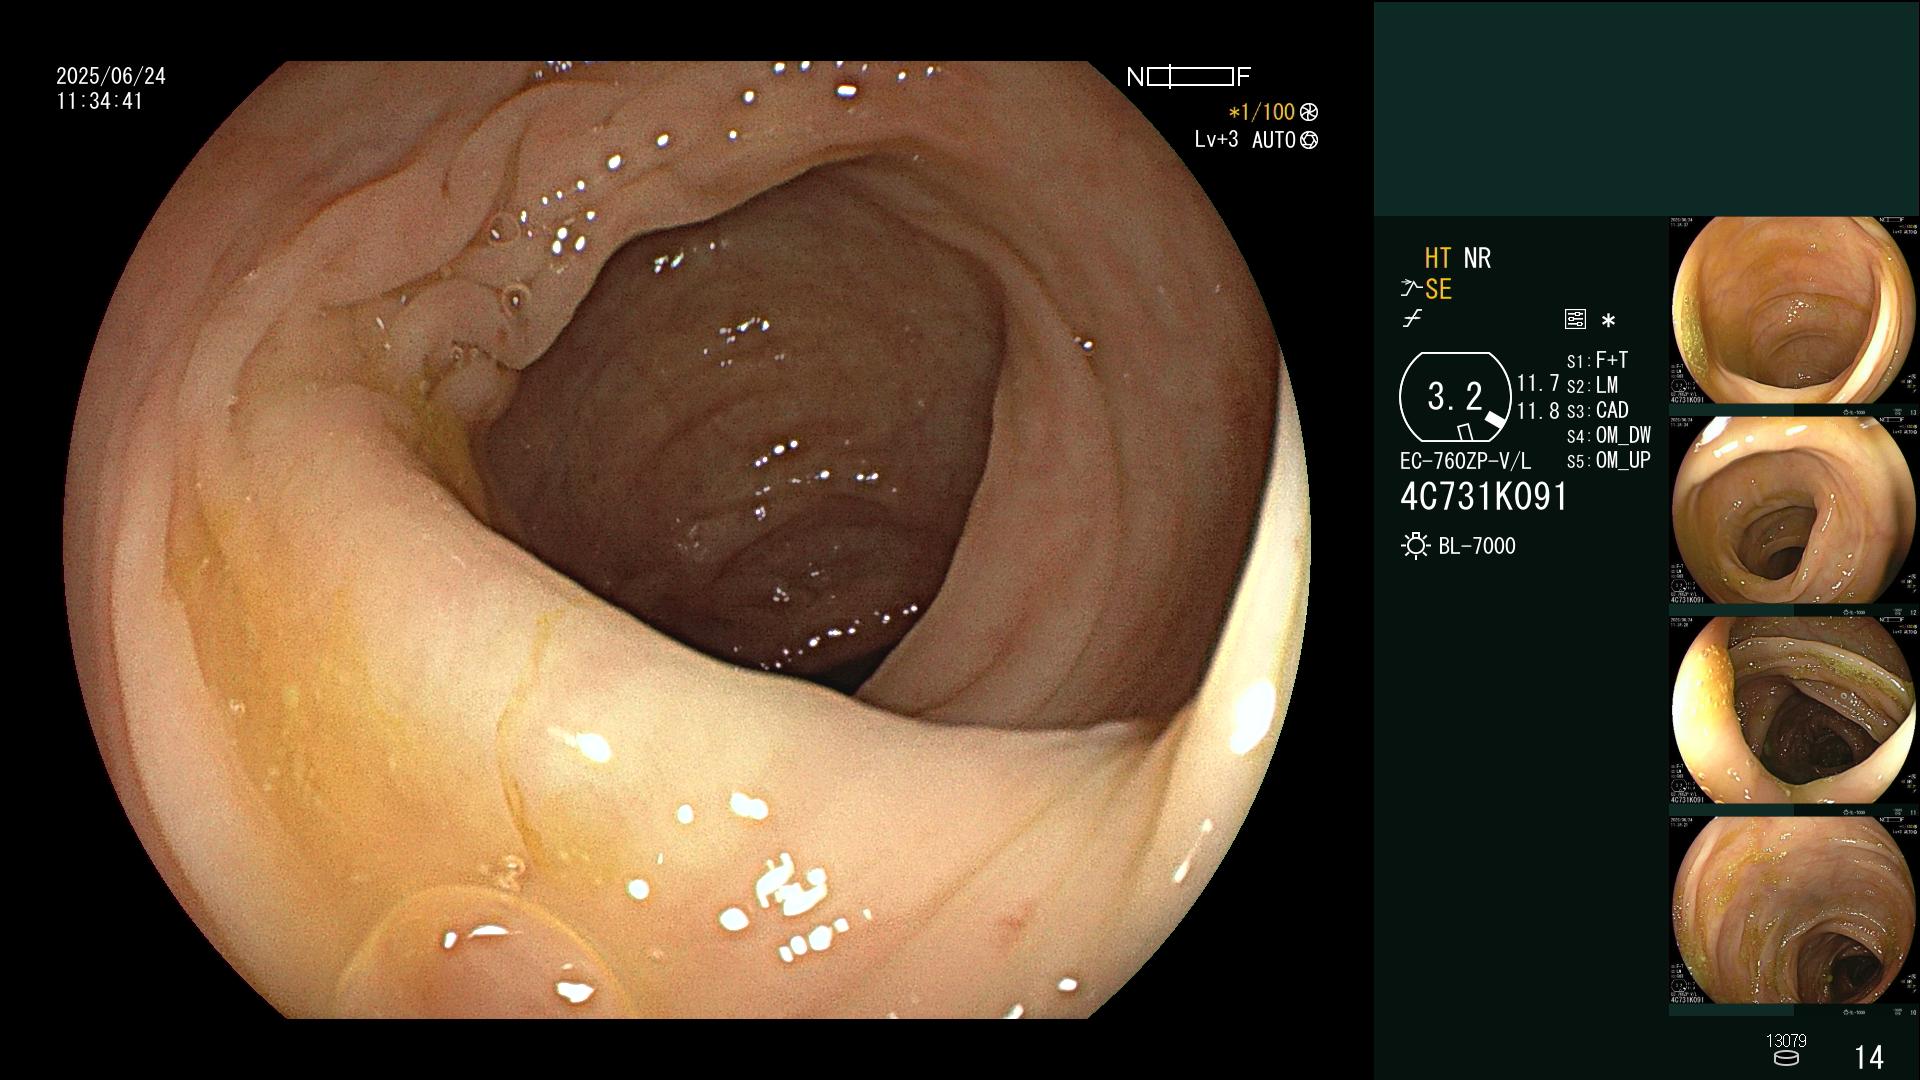The width and height of the screenshot is (1920, 1080).
Task: Click the settings list icon beside asterisk
Action: [1575, 320]
